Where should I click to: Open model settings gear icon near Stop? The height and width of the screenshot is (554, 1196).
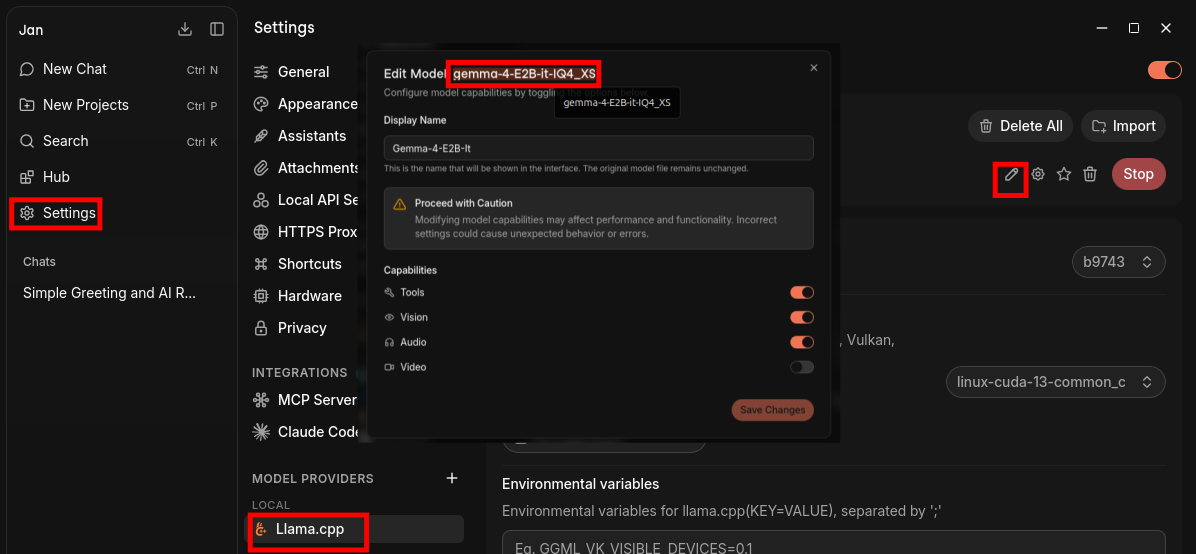click(x=1037, y=175)
